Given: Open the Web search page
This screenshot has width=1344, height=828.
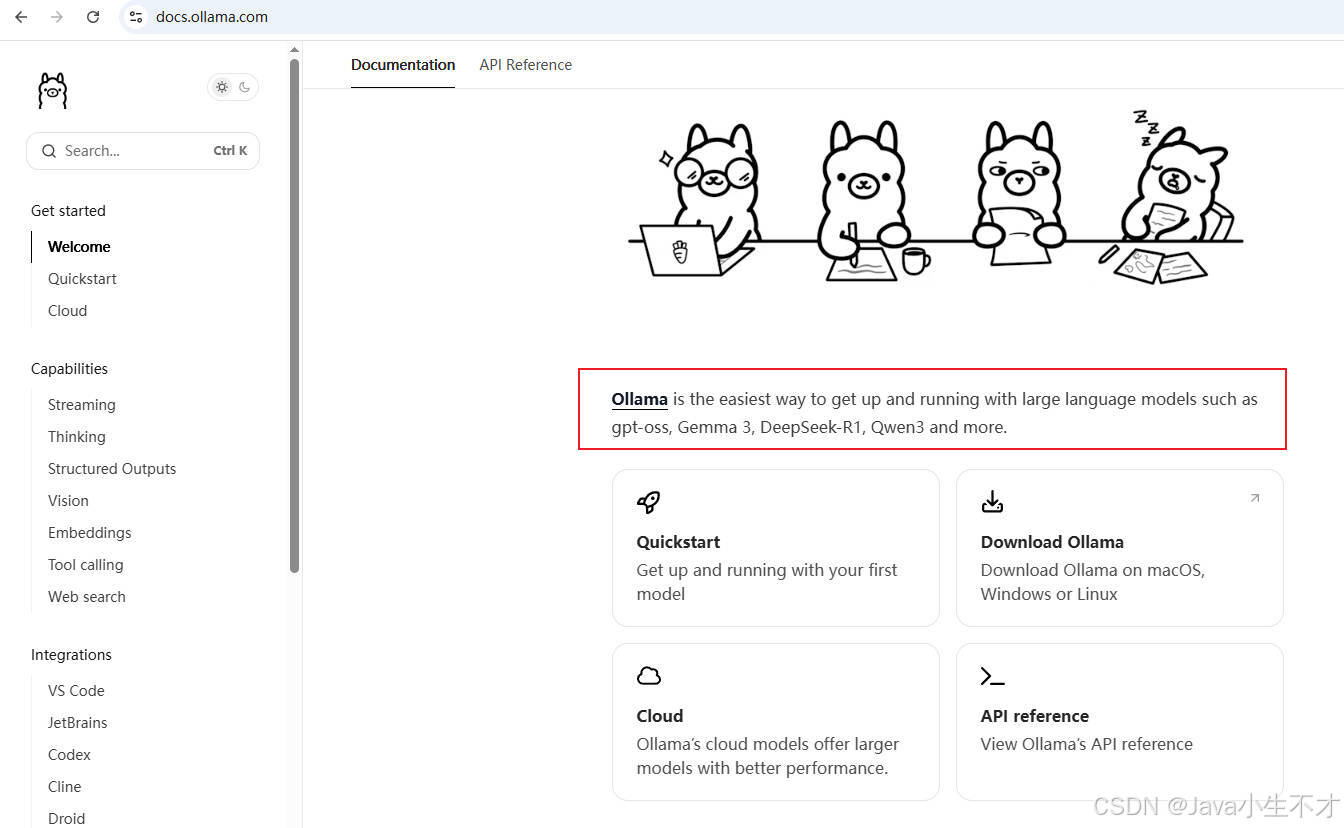Looking at the screenshot, I should coord(87,597).
